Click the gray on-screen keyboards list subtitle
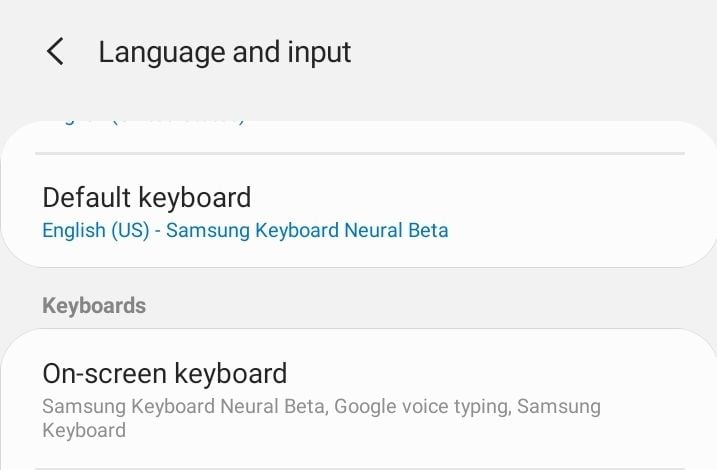This screenshot has height=470, width=717. [x=321, y=418]
